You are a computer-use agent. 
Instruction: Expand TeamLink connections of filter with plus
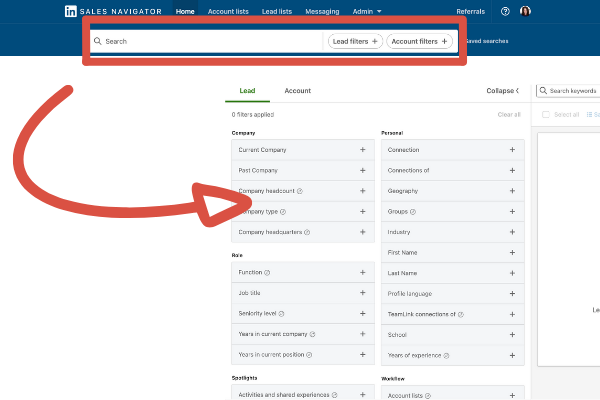pyautogui.click(x=512, y=314)
